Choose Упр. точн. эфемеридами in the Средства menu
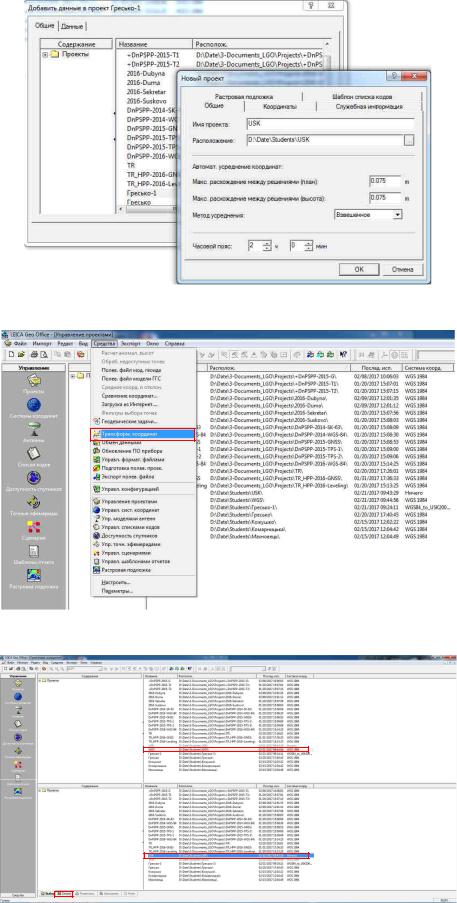 pyautogui.click(x=144, y=544)
